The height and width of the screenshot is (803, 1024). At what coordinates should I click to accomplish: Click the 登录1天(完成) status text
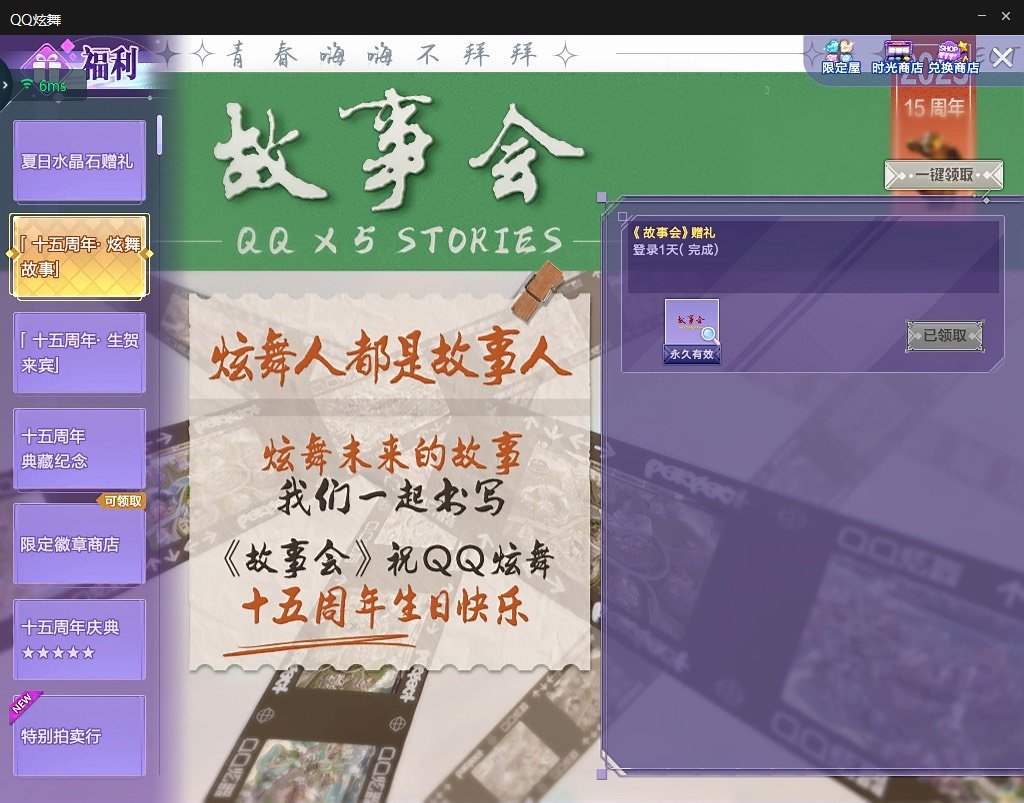point(675,249)
